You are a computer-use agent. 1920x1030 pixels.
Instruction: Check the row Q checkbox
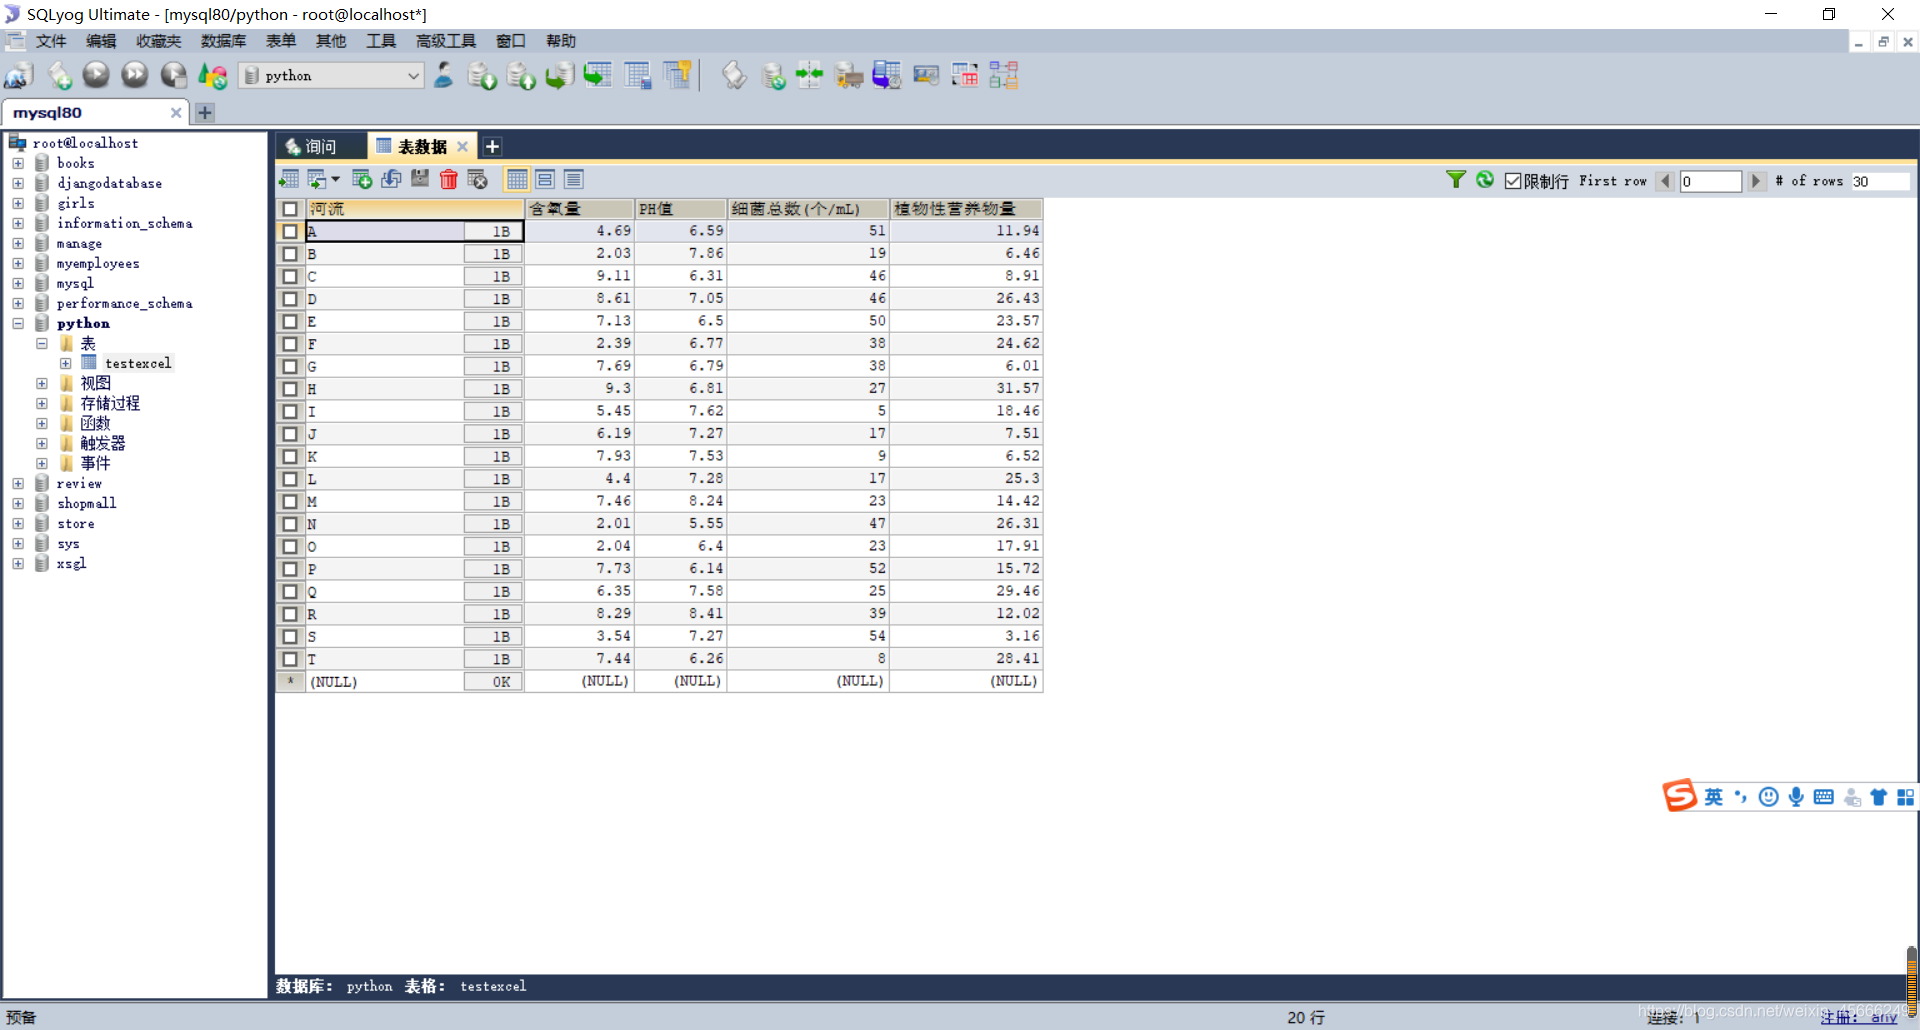coord(290,591)
